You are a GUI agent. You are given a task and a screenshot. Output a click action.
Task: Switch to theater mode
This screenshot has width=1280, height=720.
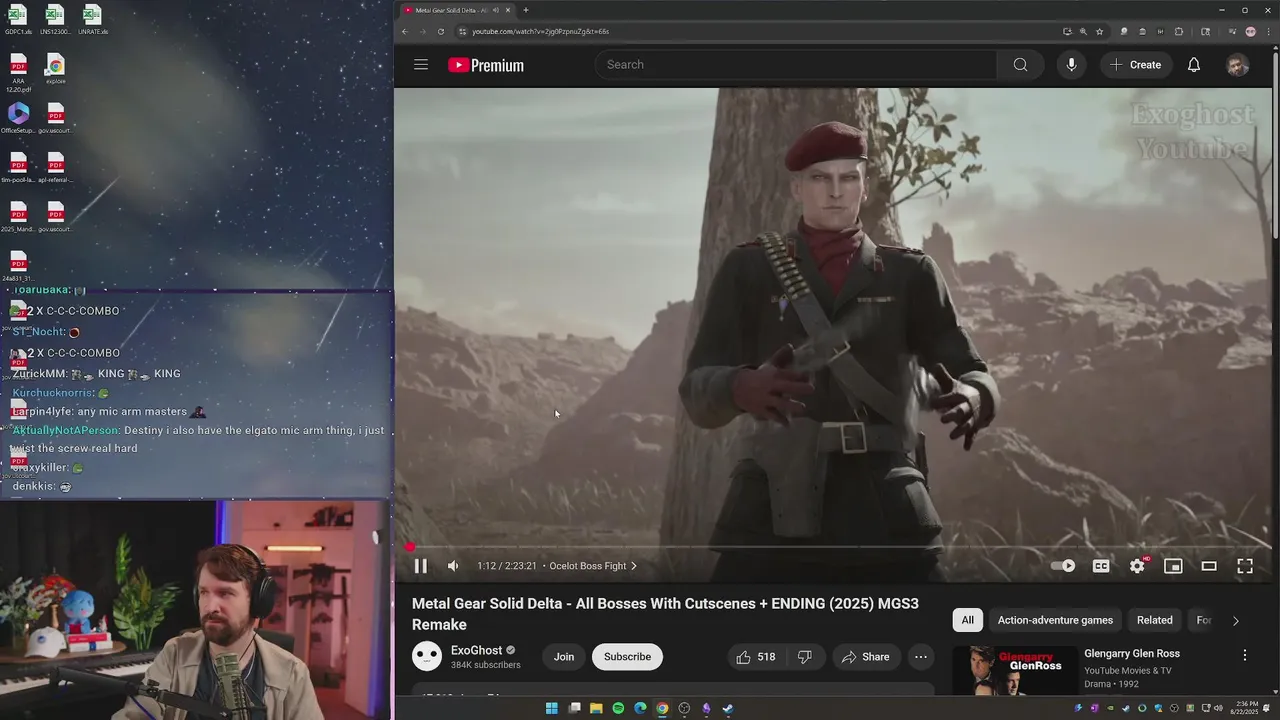[1209, 566]
